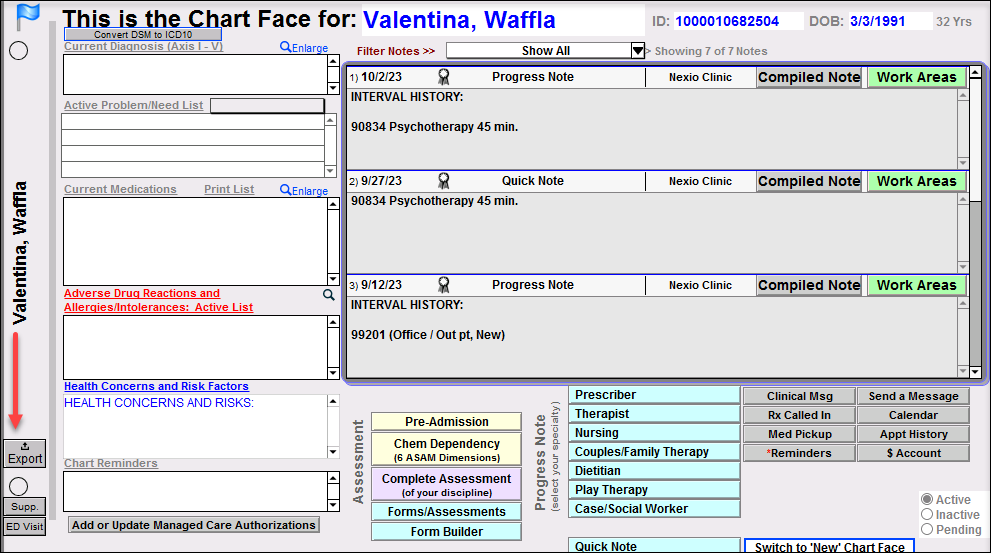Click the magnifier icon beside Adverse Drug Reactions
Image resolution: width=991 pixels, height=553 pixels.
(328, 295)
